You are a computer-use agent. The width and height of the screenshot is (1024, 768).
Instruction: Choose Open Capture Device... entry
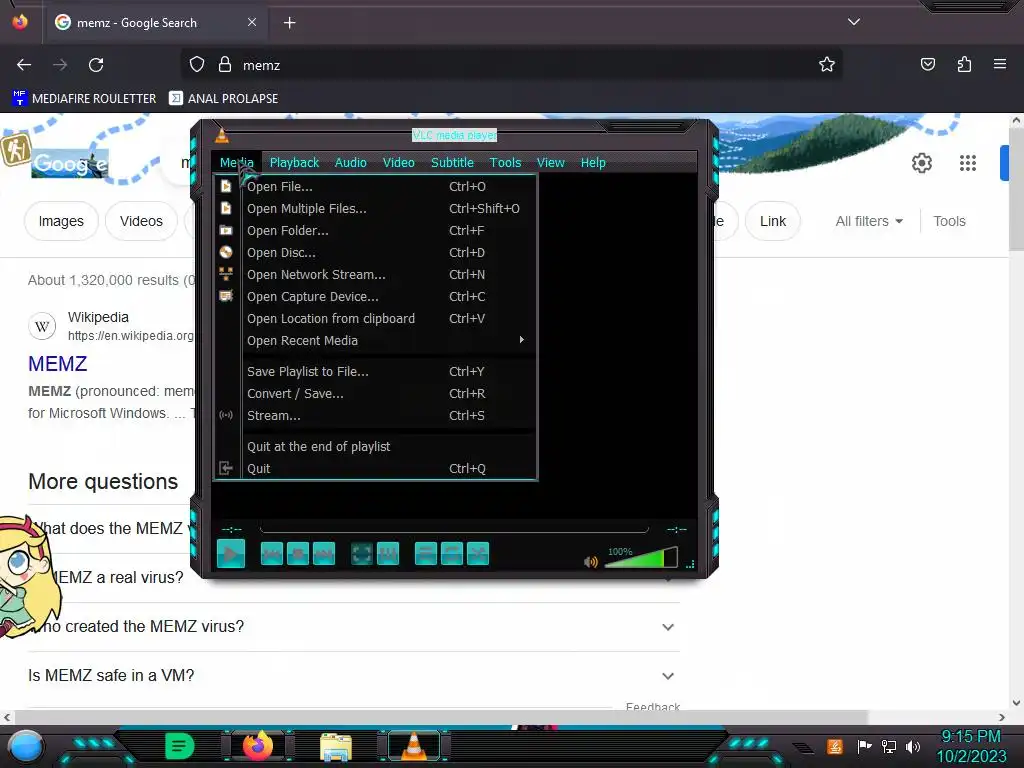[x=375, y=296]
